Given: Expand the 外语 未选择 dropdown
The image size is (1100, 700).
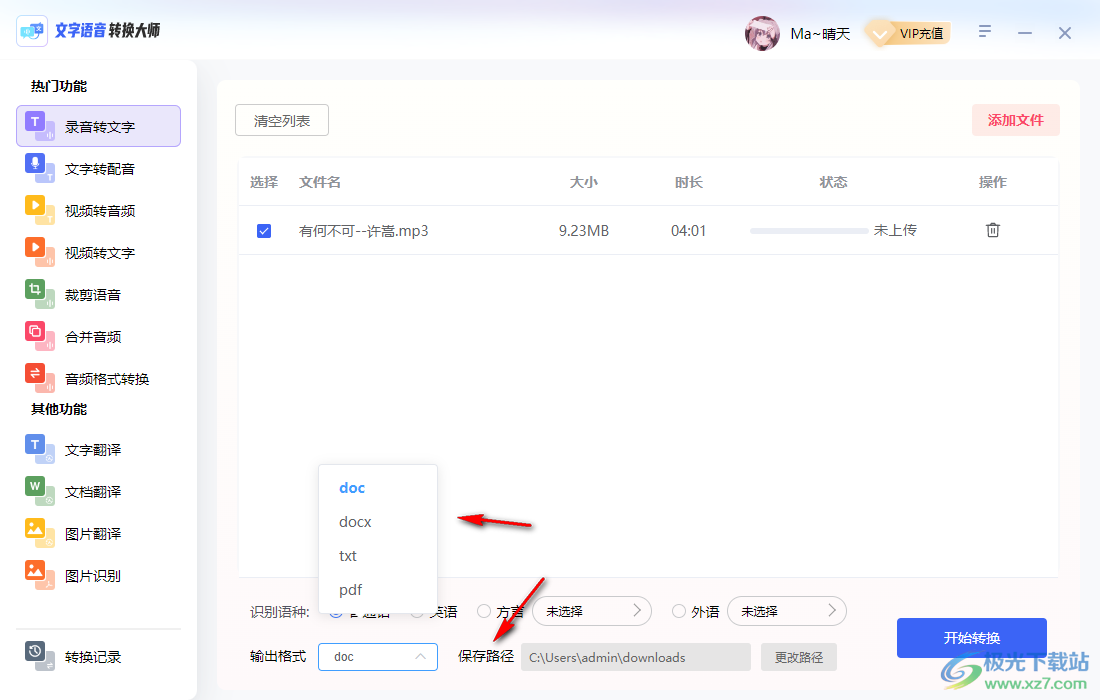Looking at the screenshot, I should (787, 611).
